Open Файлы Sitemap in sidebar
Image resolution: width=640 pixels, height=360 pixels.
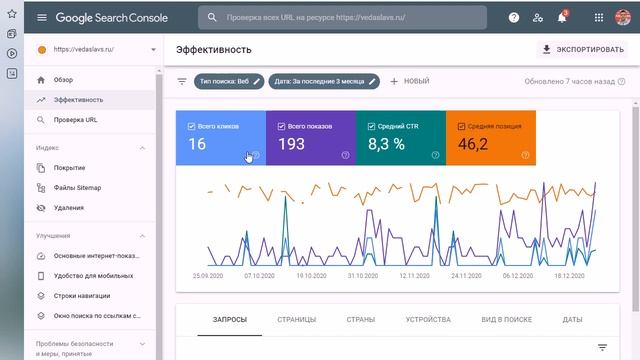(90, 188)
